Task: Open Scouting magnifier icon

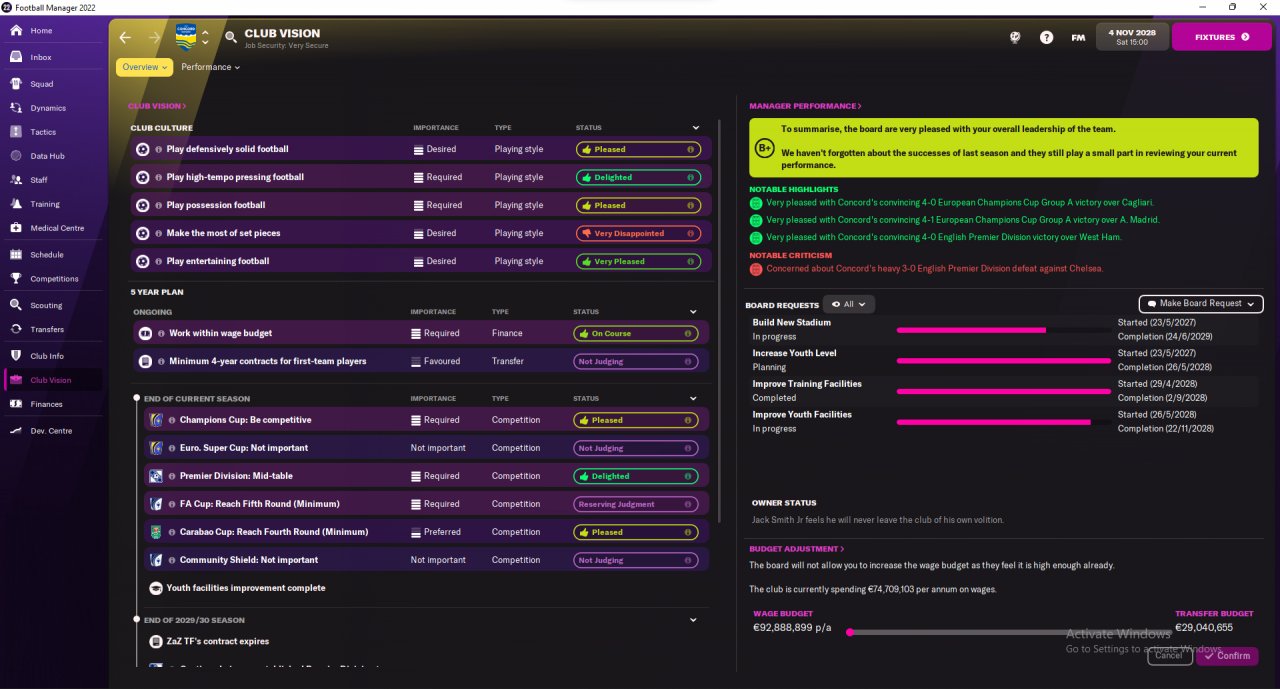Action: [x=16, y=305]
